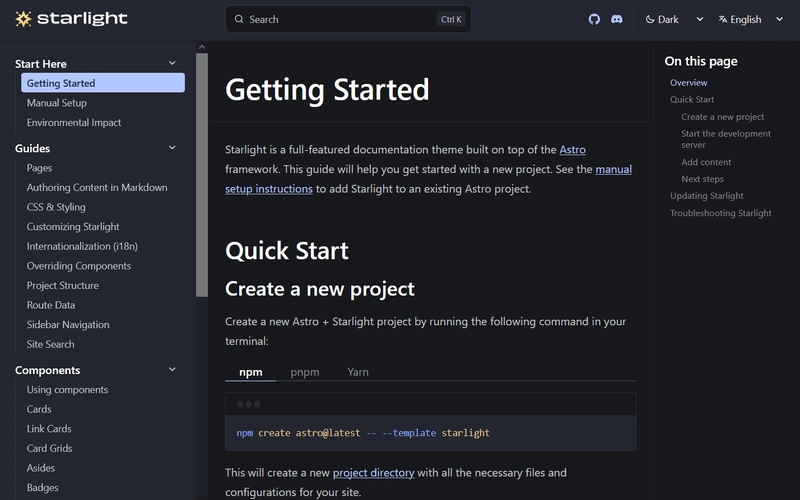
Task: Click the Starlight logo in header
Action: (x=71, y=19)
